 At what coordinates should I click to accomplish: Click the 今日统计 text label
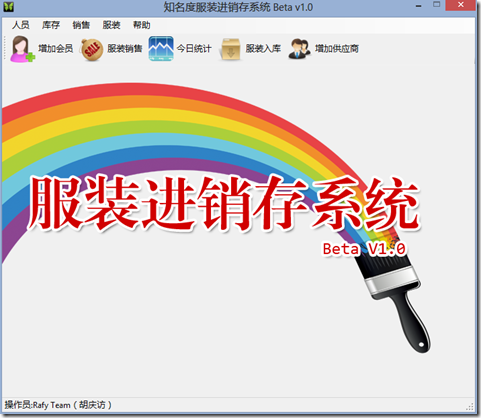(194, 49)
